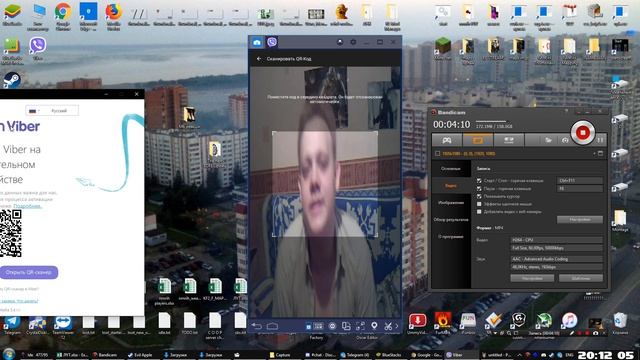
Task: Open Video tab in Bandicam sidebar
Action: (x=451, y=186)
